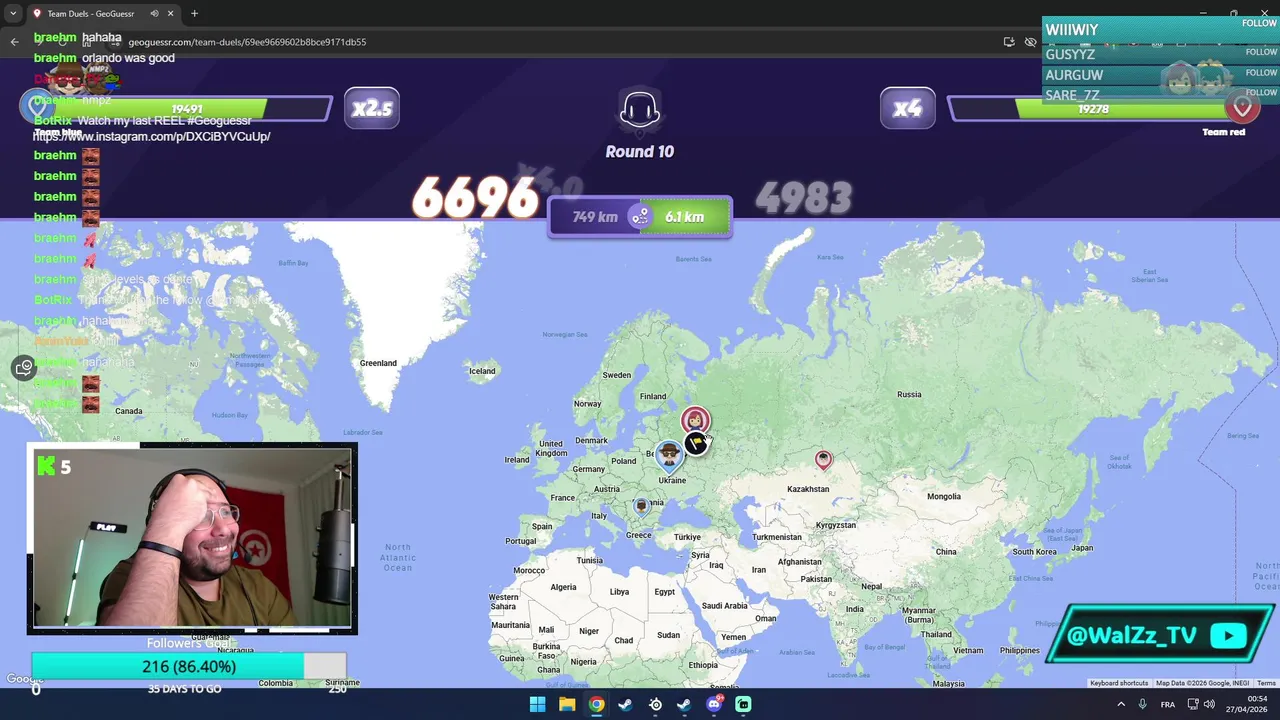Click the small avatar marker near Greece

[642, 507]
